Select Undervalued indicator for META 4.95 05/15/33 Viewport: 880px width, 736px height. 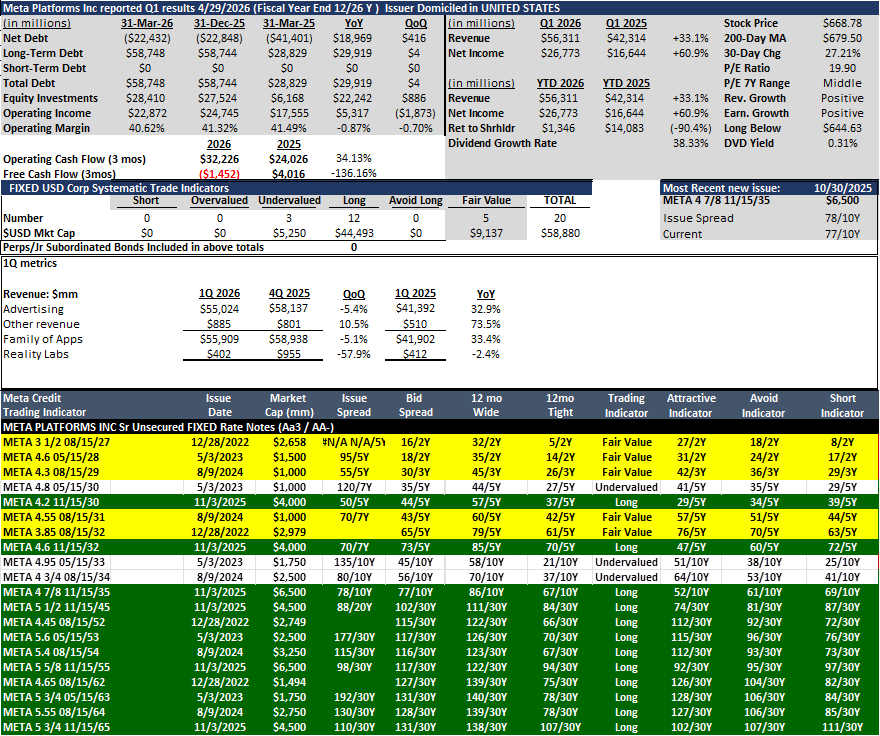click(626, 562)
